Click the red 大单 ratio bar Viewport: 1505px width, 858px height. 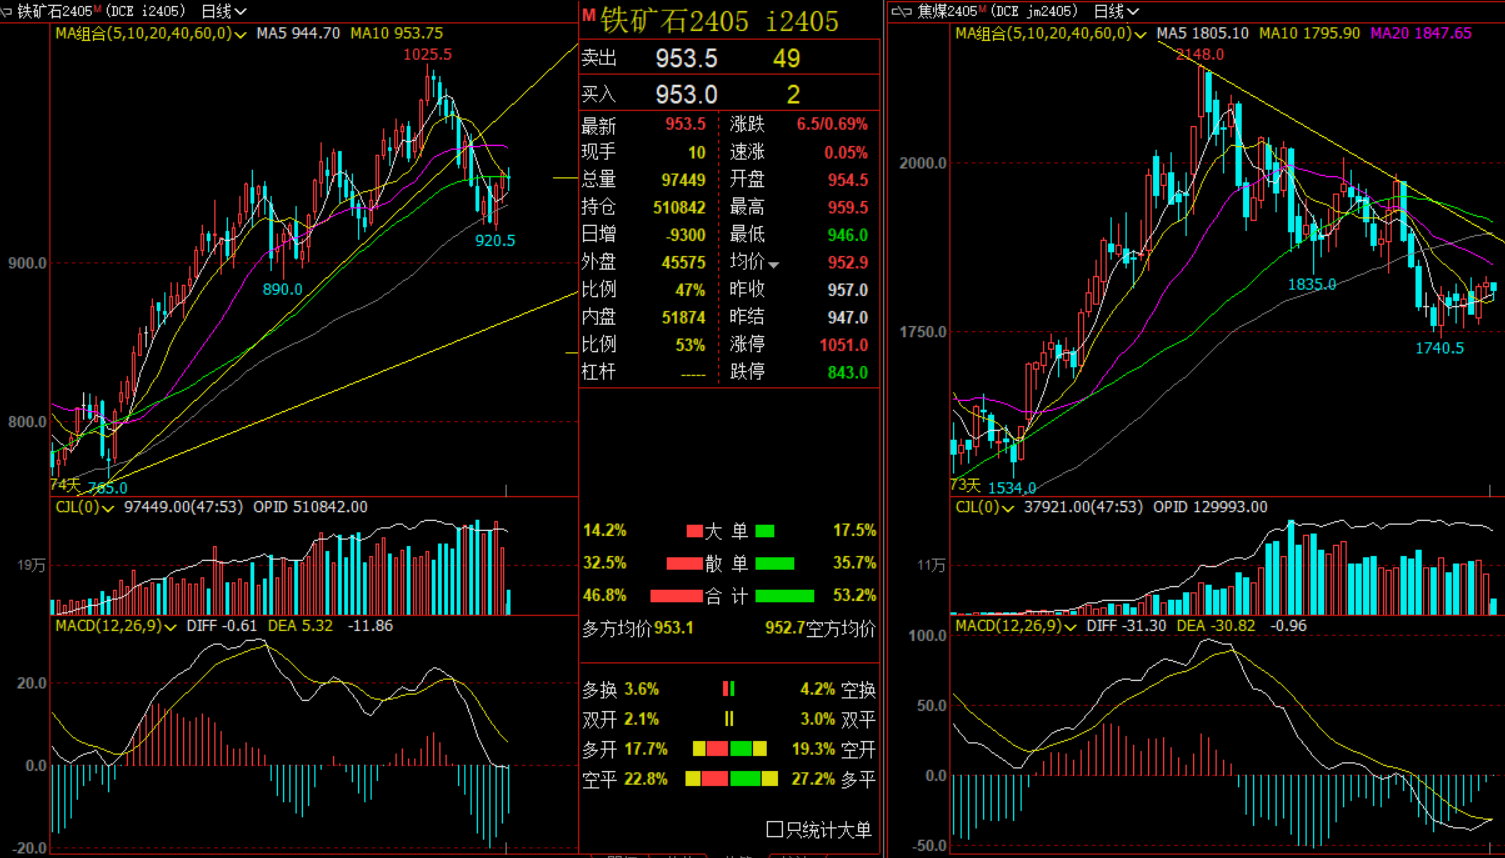pos(694,531)
